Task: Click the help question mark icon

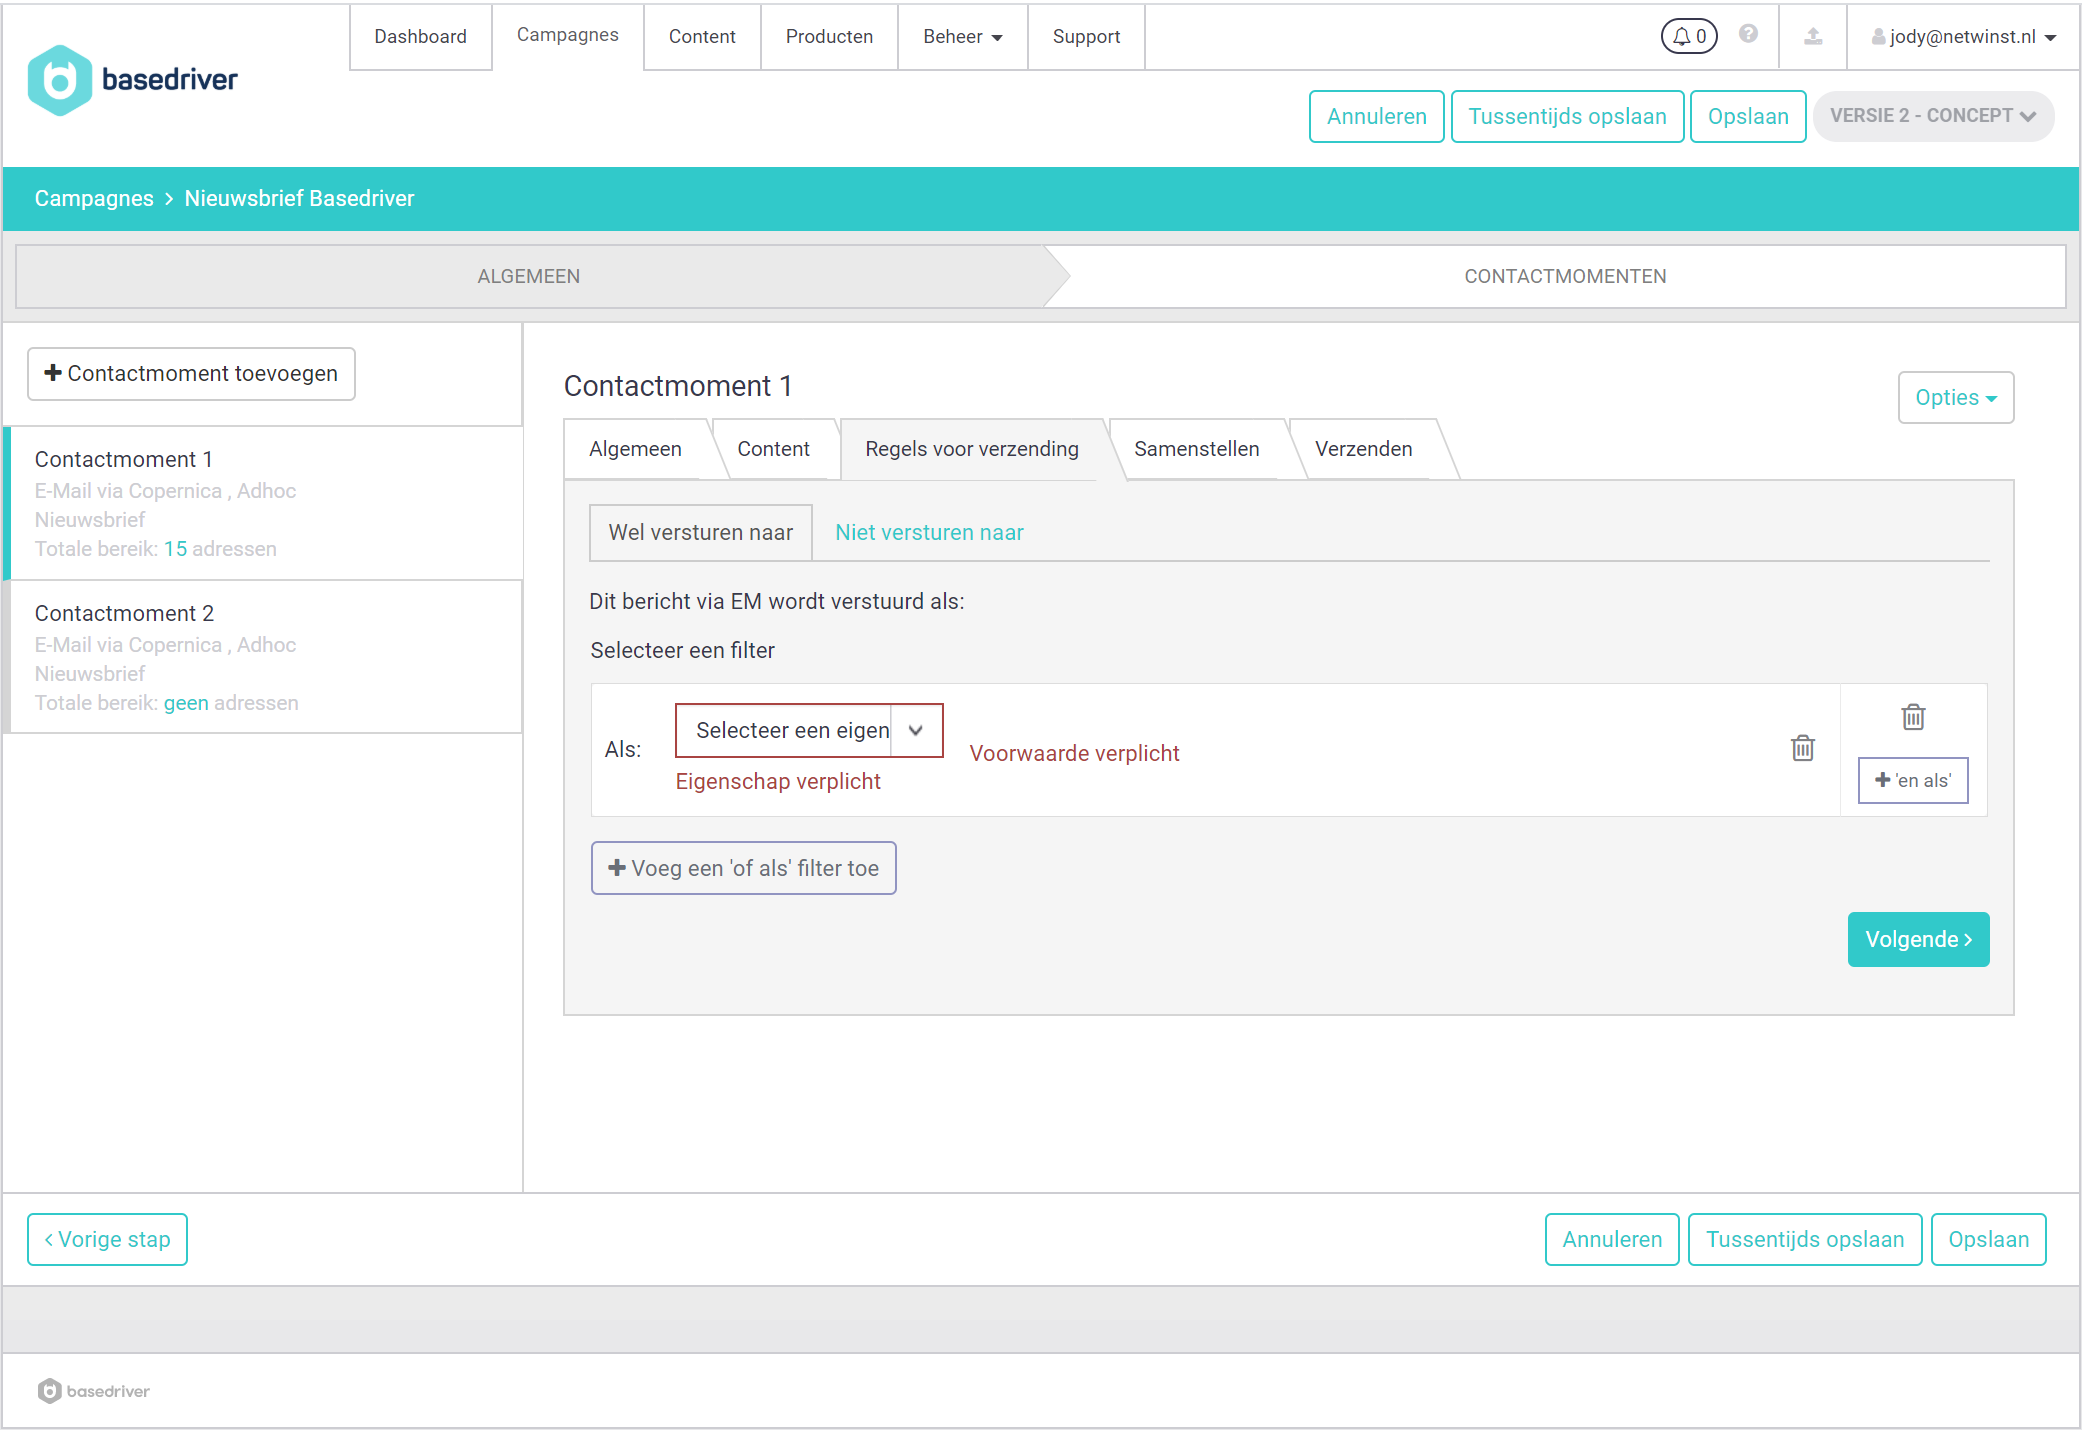Action: [x=1748, y=34]
